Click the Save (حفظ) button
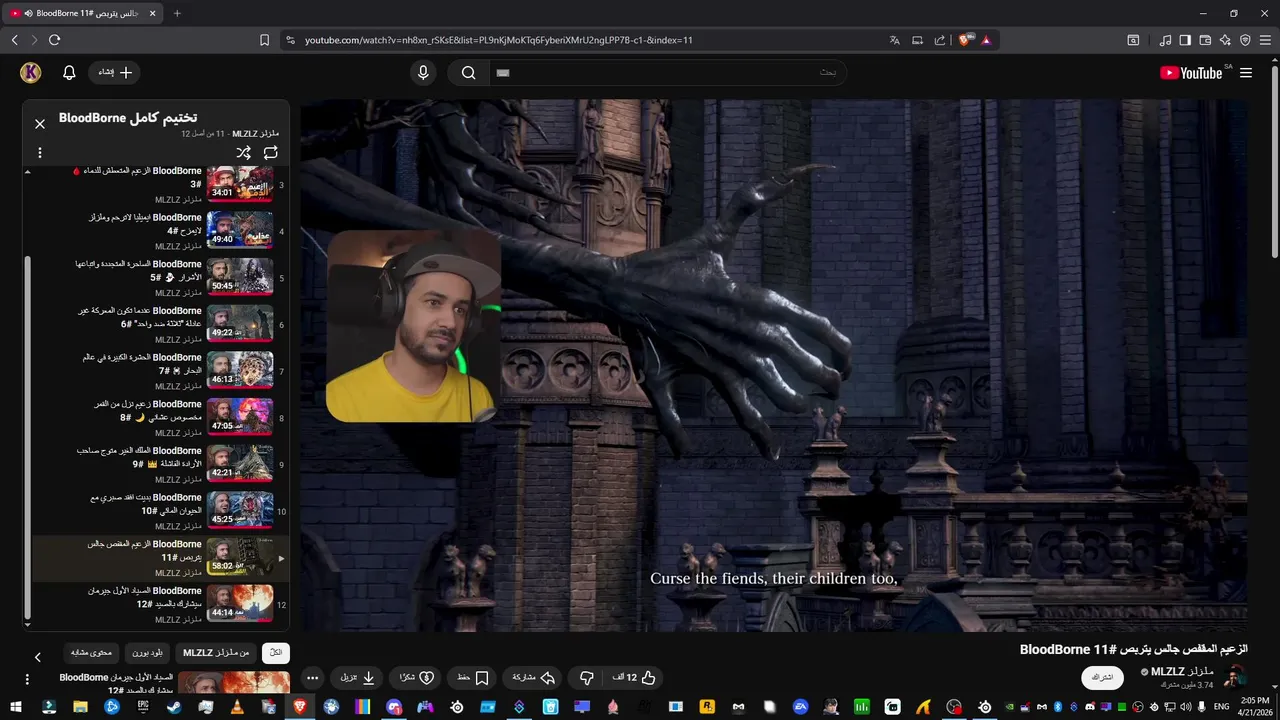The width and height of the screenshot is (1280, 720). pyautogui.click(x=472, y=678)
